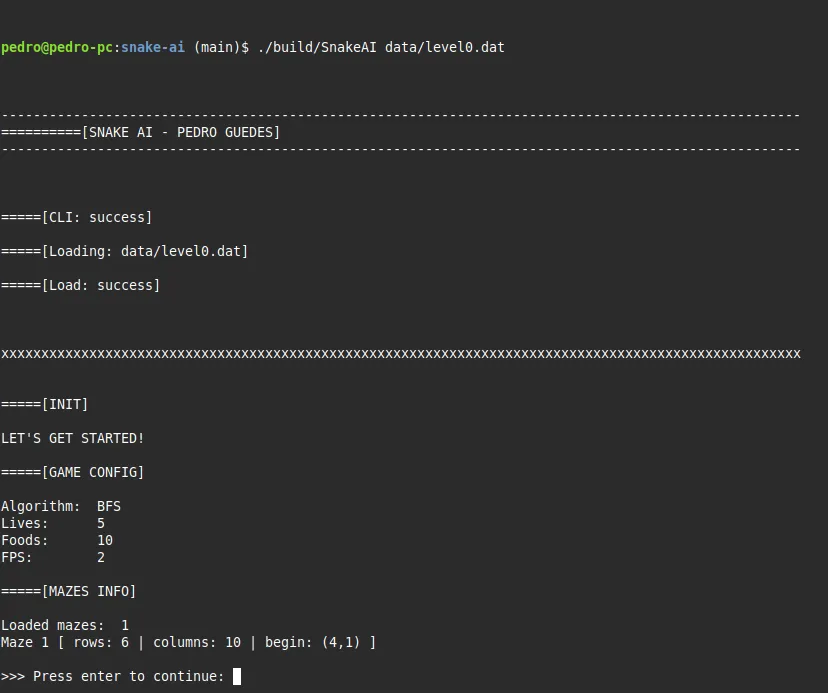Click the Lives value of 5
The height and width of the screenshot is (693, 828).
101,523
